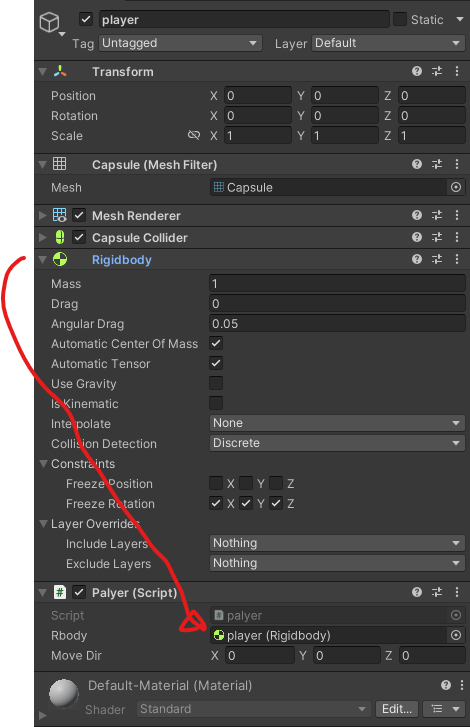Open Palyer (Script) help reference
This screenshot has width=470, height=727.
coord(417,592)
